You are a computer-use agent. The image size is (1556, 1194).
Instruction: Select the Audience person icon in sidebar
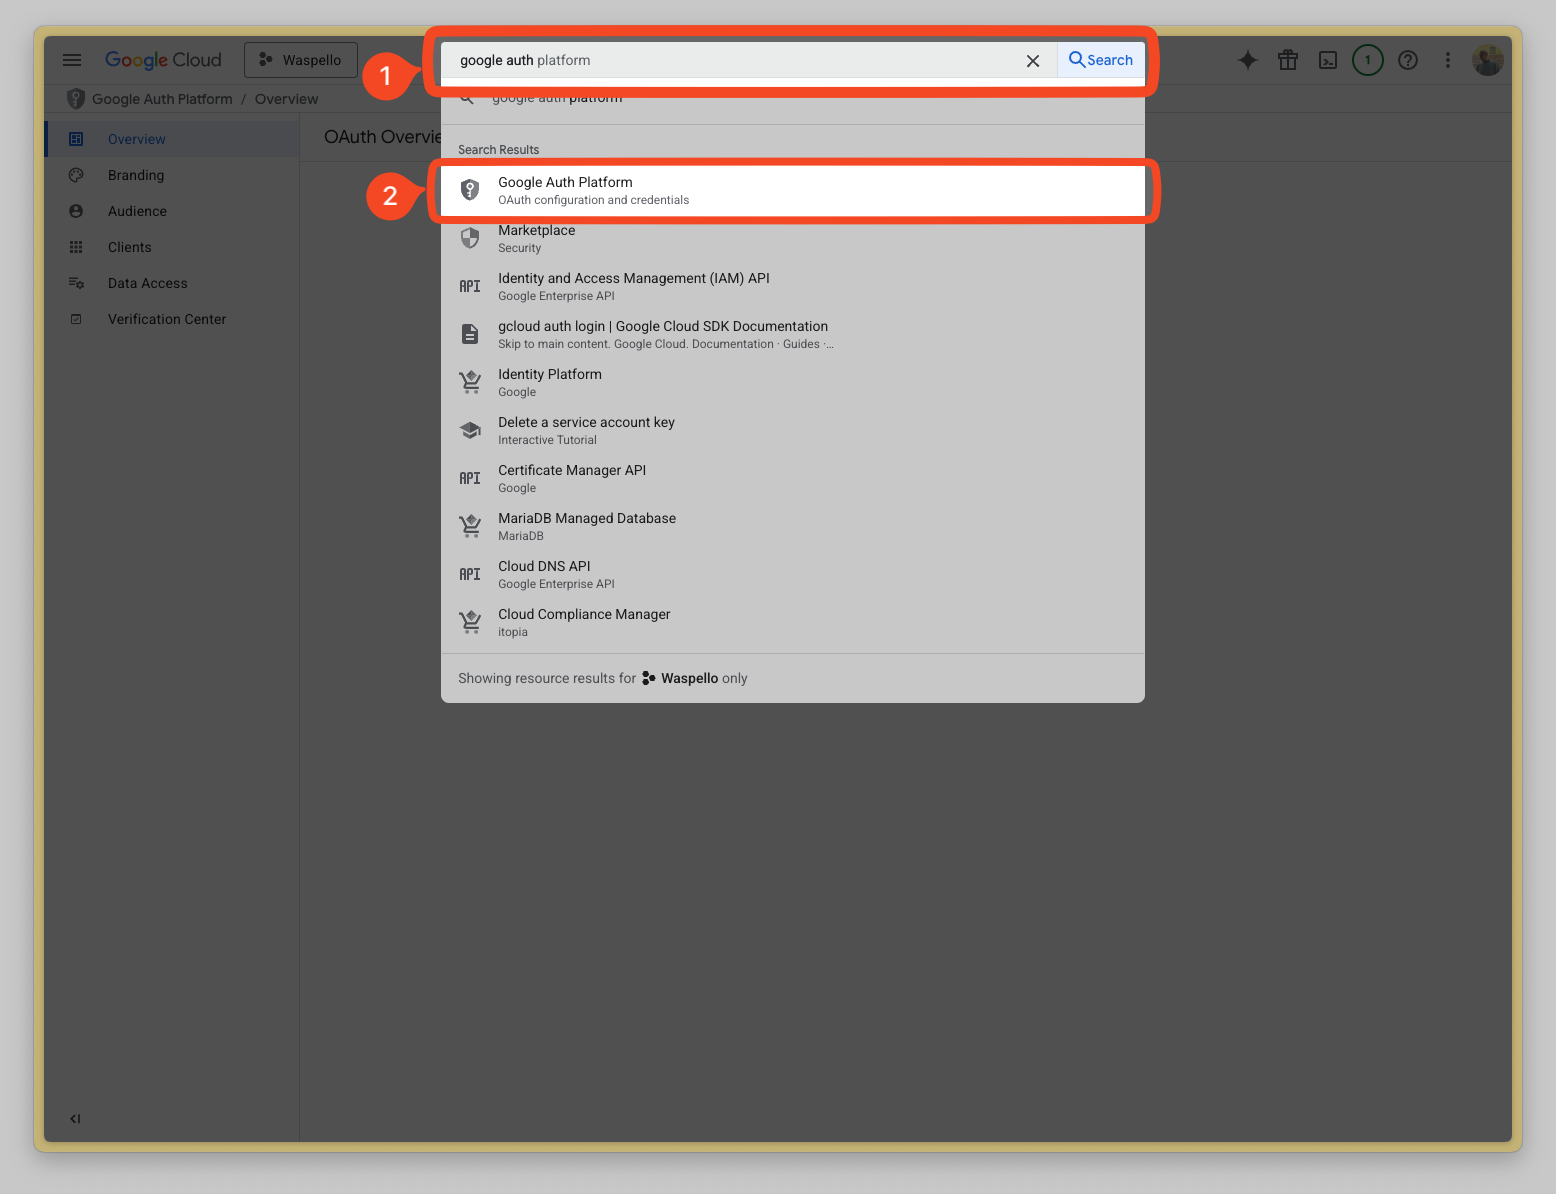coord(77,211)
